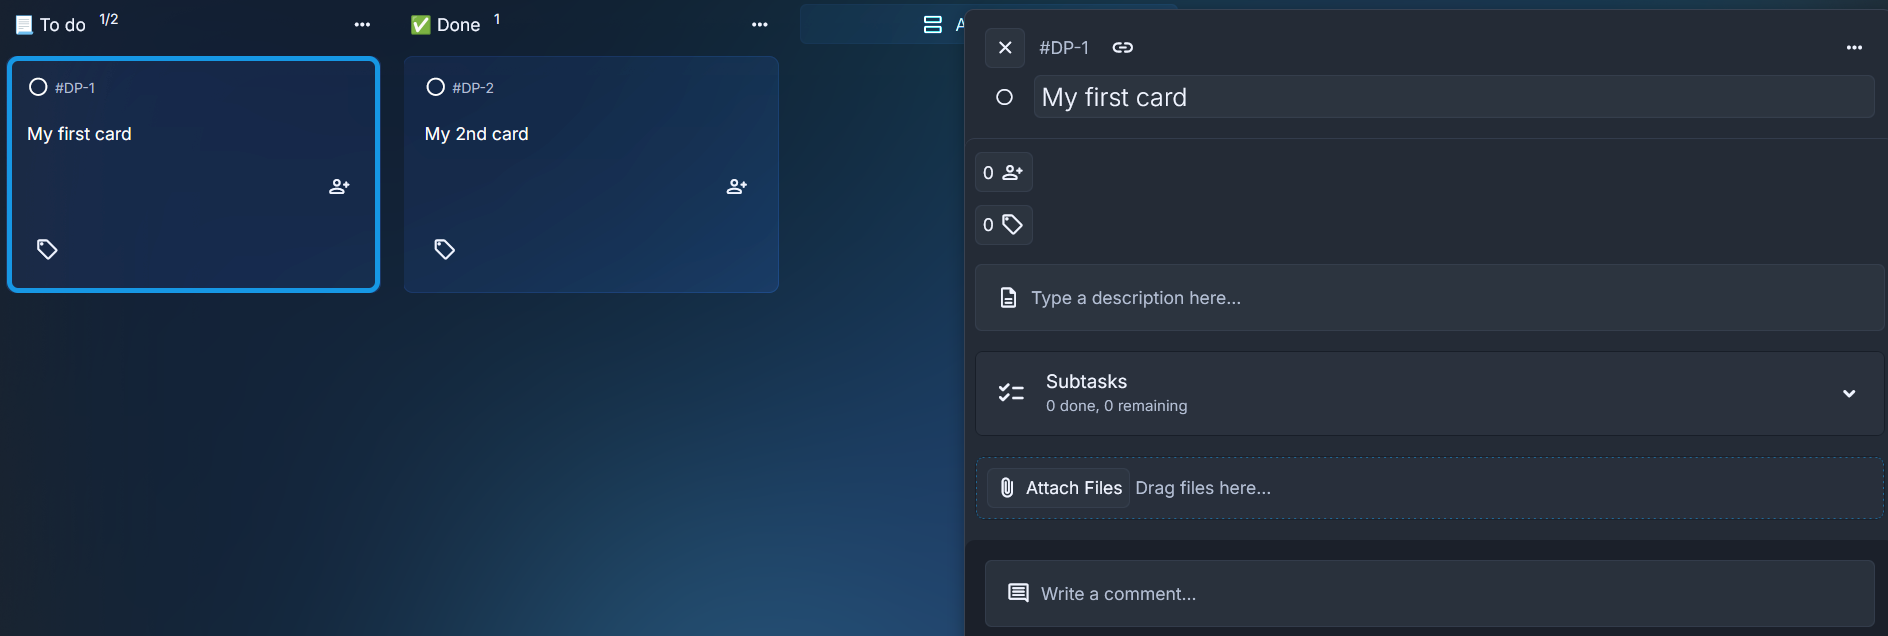Mark My first card complete in detail panel
This screenshot has width=1888, height=636.
(x=1005, y=97)
